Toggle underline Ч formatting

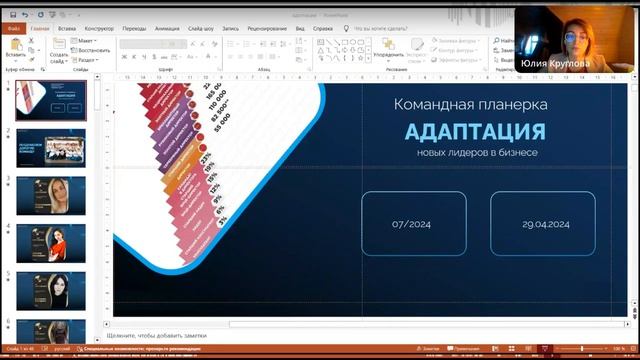tap(144, 57)
